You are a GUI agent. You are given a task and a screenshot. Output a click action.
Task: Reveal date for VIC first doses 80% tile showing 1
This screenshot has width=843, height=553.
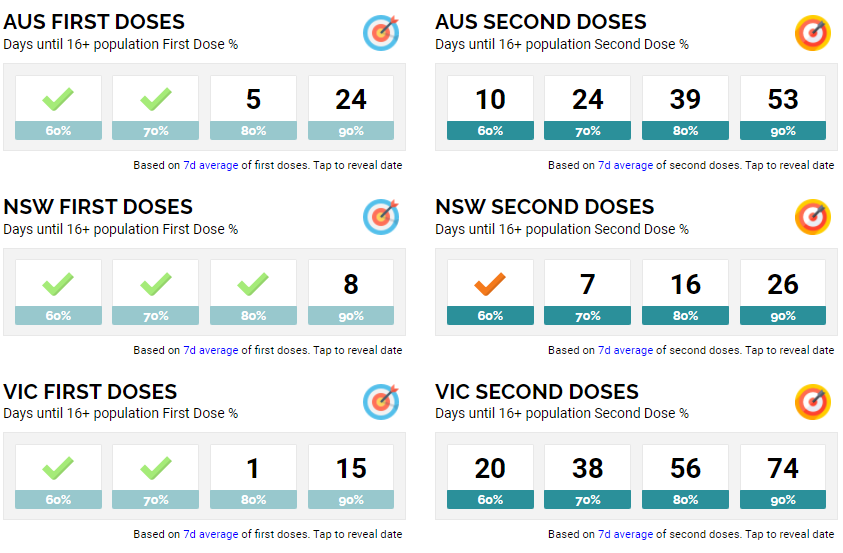tap(253, 477)
